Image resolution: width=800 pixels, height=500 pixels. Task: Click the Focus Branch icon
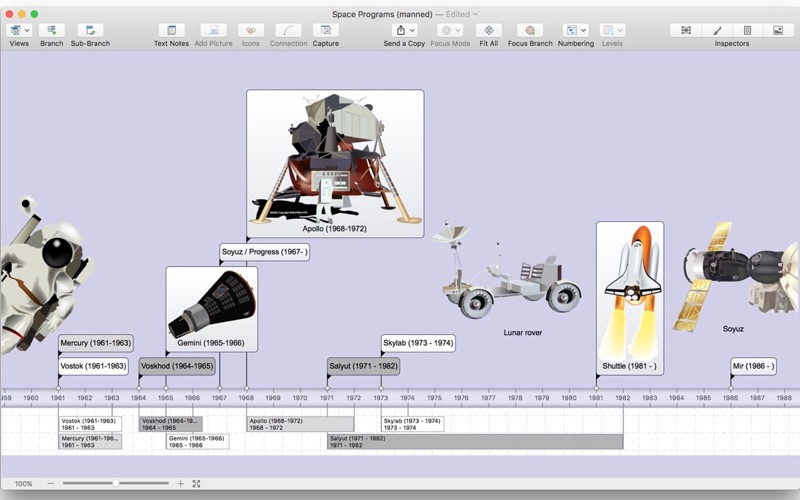click(530, 31)
